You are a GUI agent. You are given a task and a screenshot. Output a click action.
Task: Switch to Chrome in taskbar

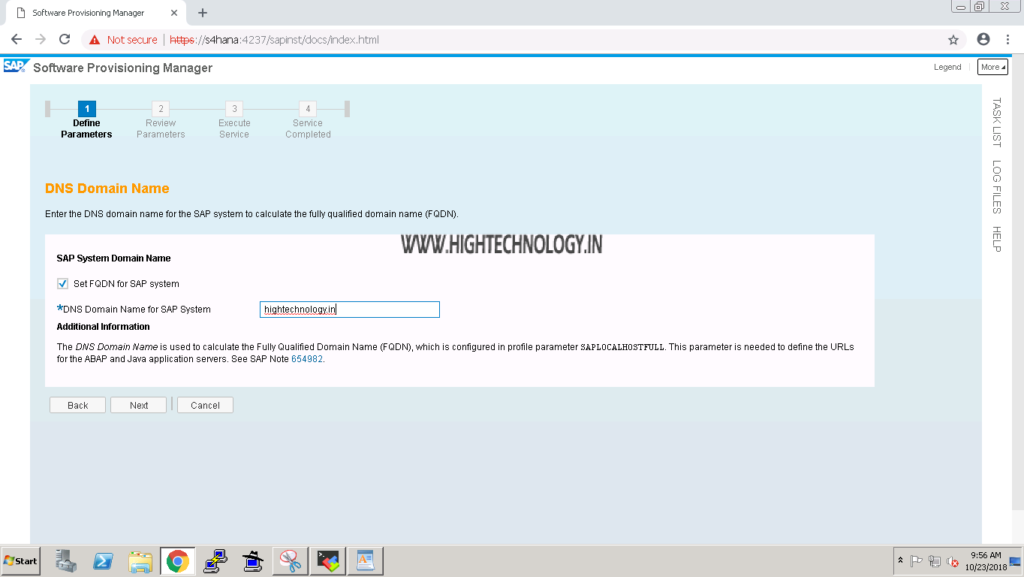click(x=178, y=561)
